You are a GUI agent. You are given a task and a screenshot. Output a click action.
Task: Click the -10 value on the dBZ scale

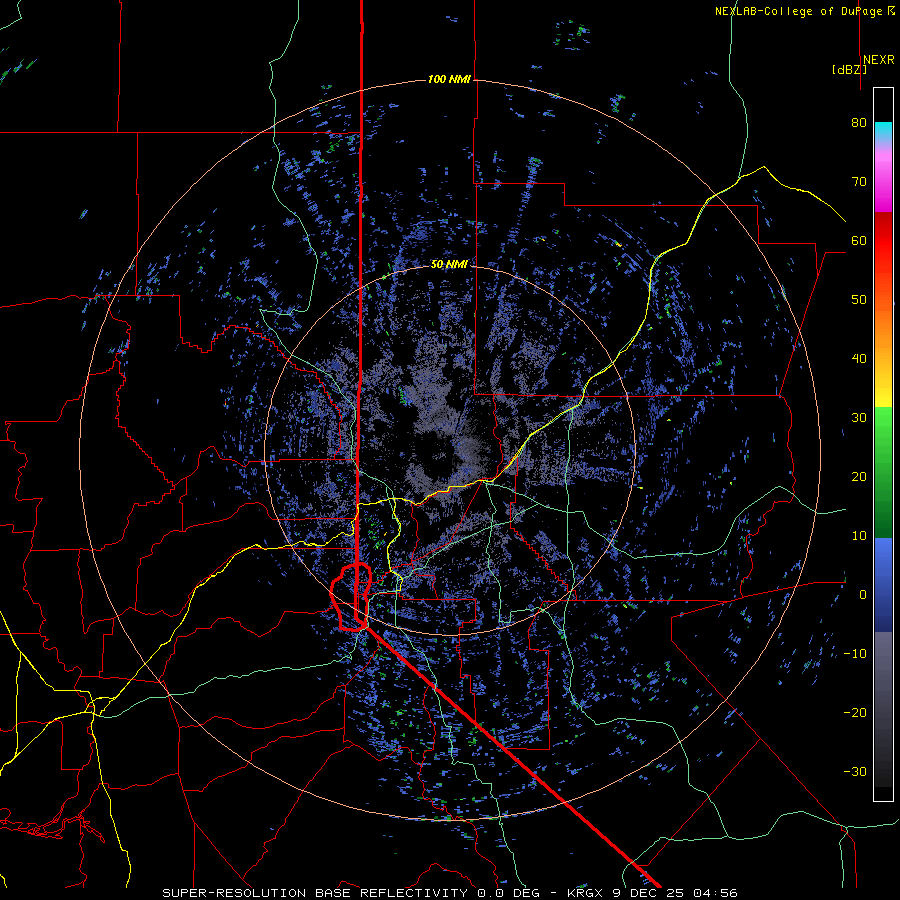855,653
